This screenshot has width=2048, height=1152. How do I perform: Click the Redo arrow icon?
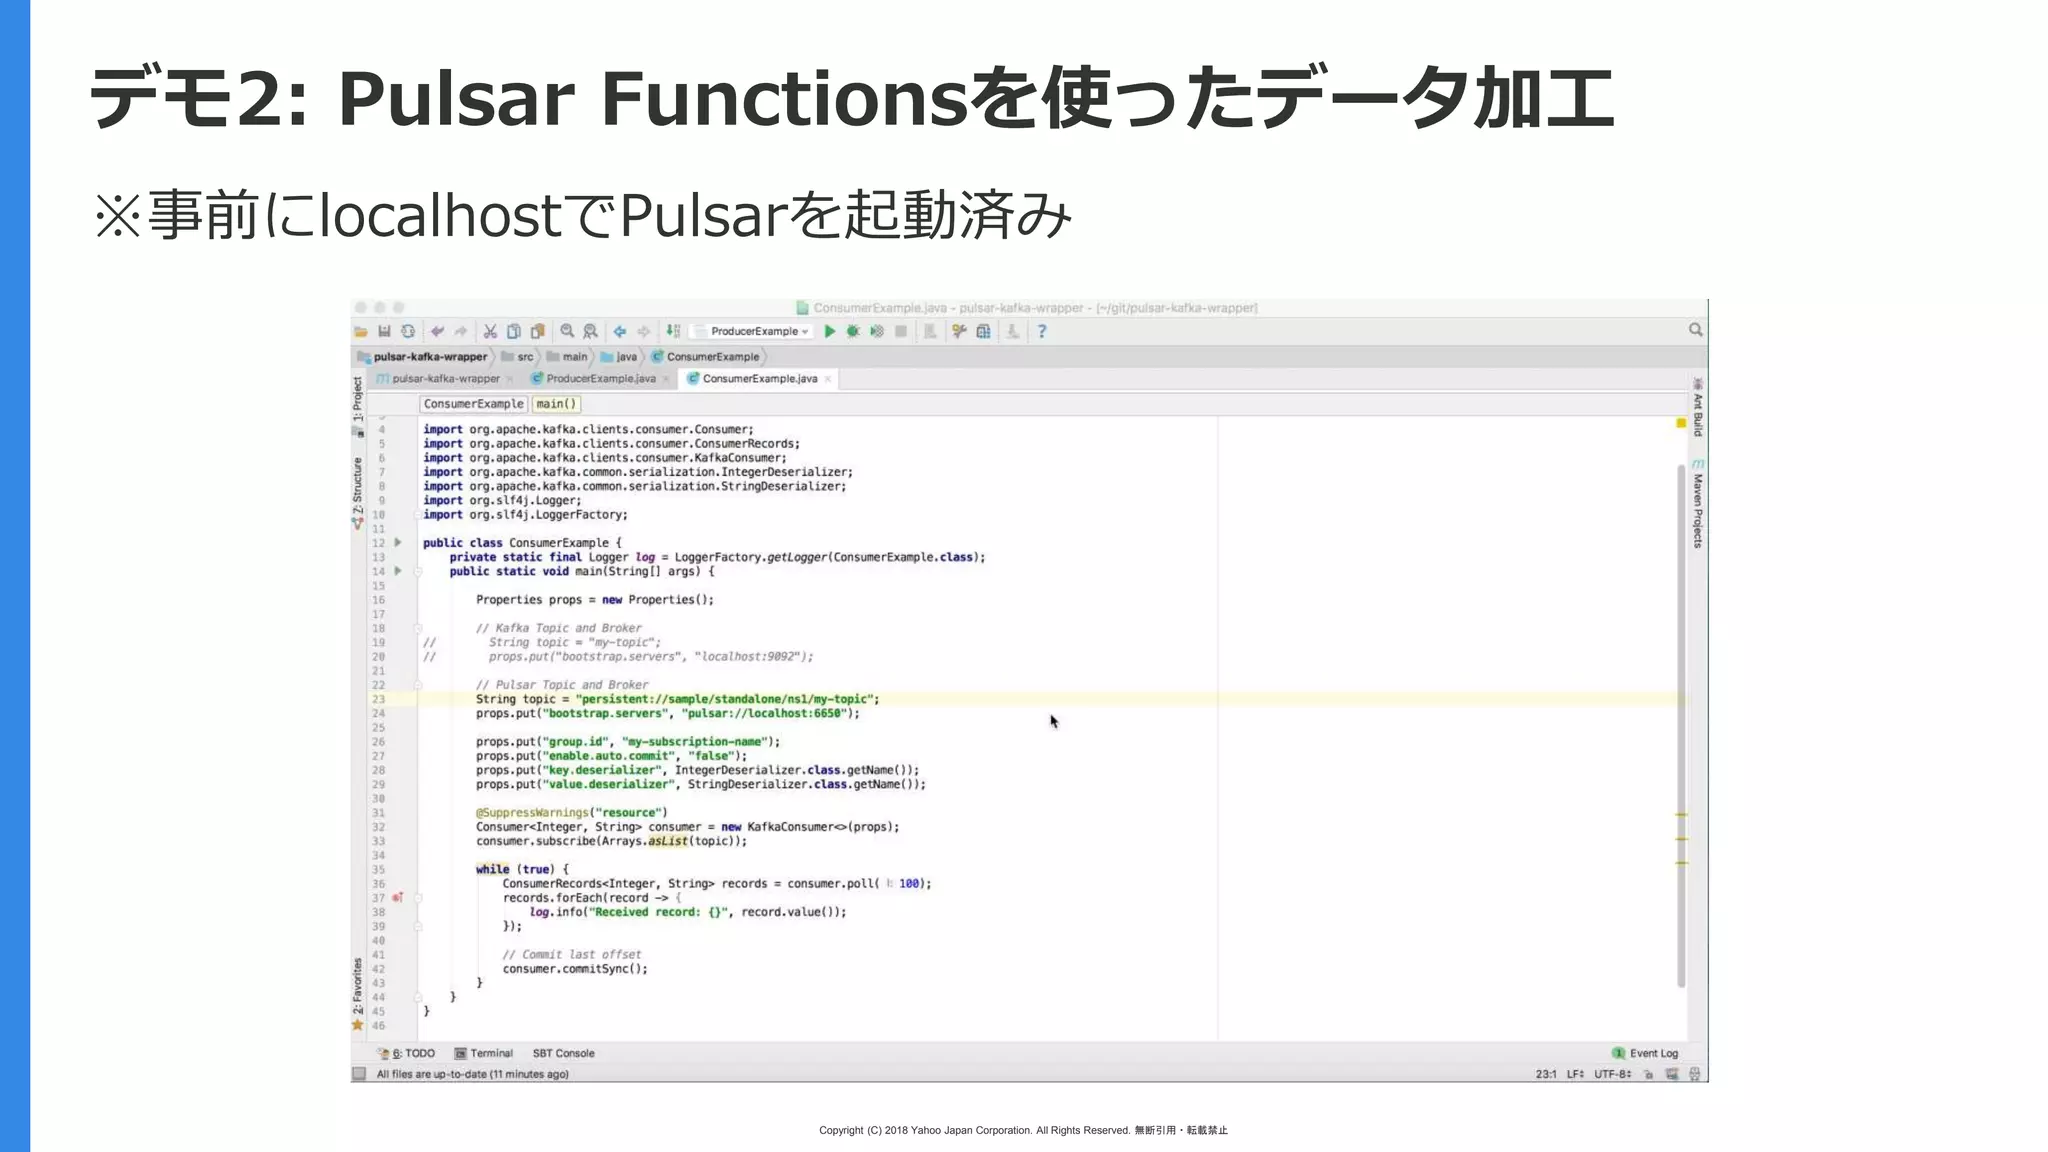[x=461, y=331]
